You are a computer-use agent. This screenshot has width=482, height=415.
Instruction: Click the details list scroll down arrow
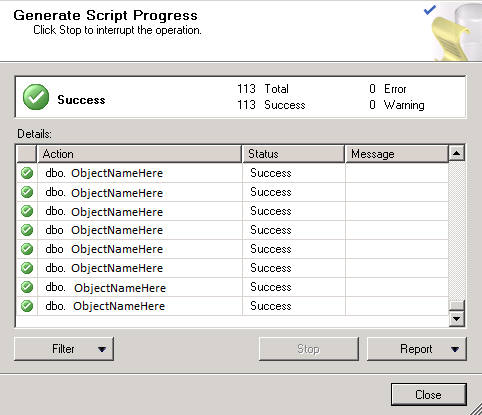(x=457, y=319)
